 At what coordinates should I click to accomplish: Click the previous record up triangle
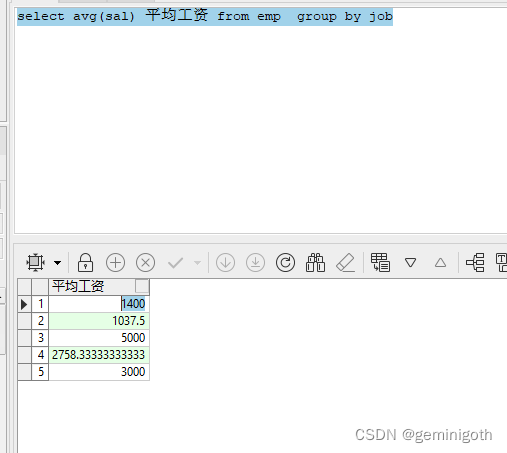(x=440, y=263)
